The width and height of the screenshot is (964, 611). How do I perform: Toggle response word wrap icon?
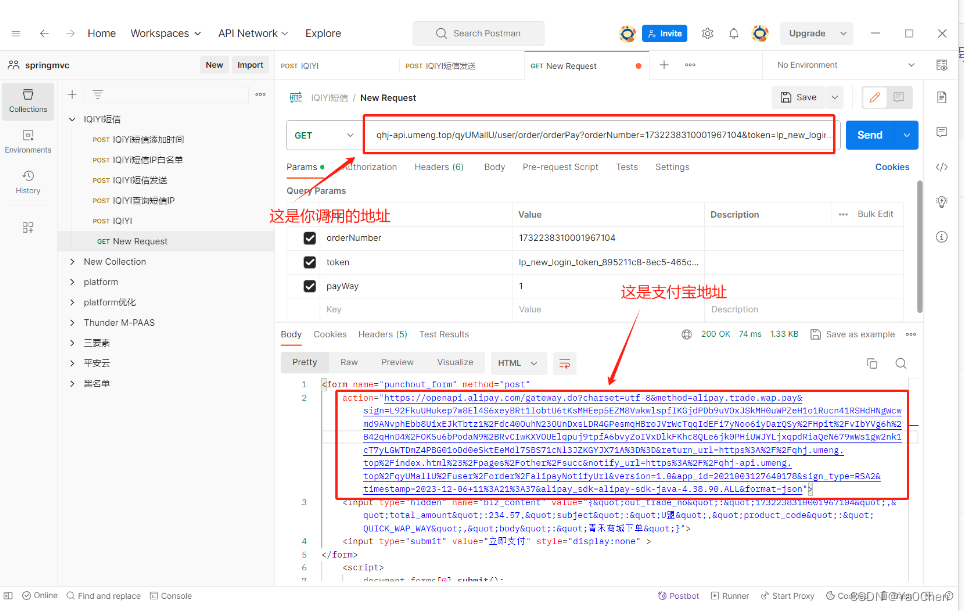click(564, 363)
